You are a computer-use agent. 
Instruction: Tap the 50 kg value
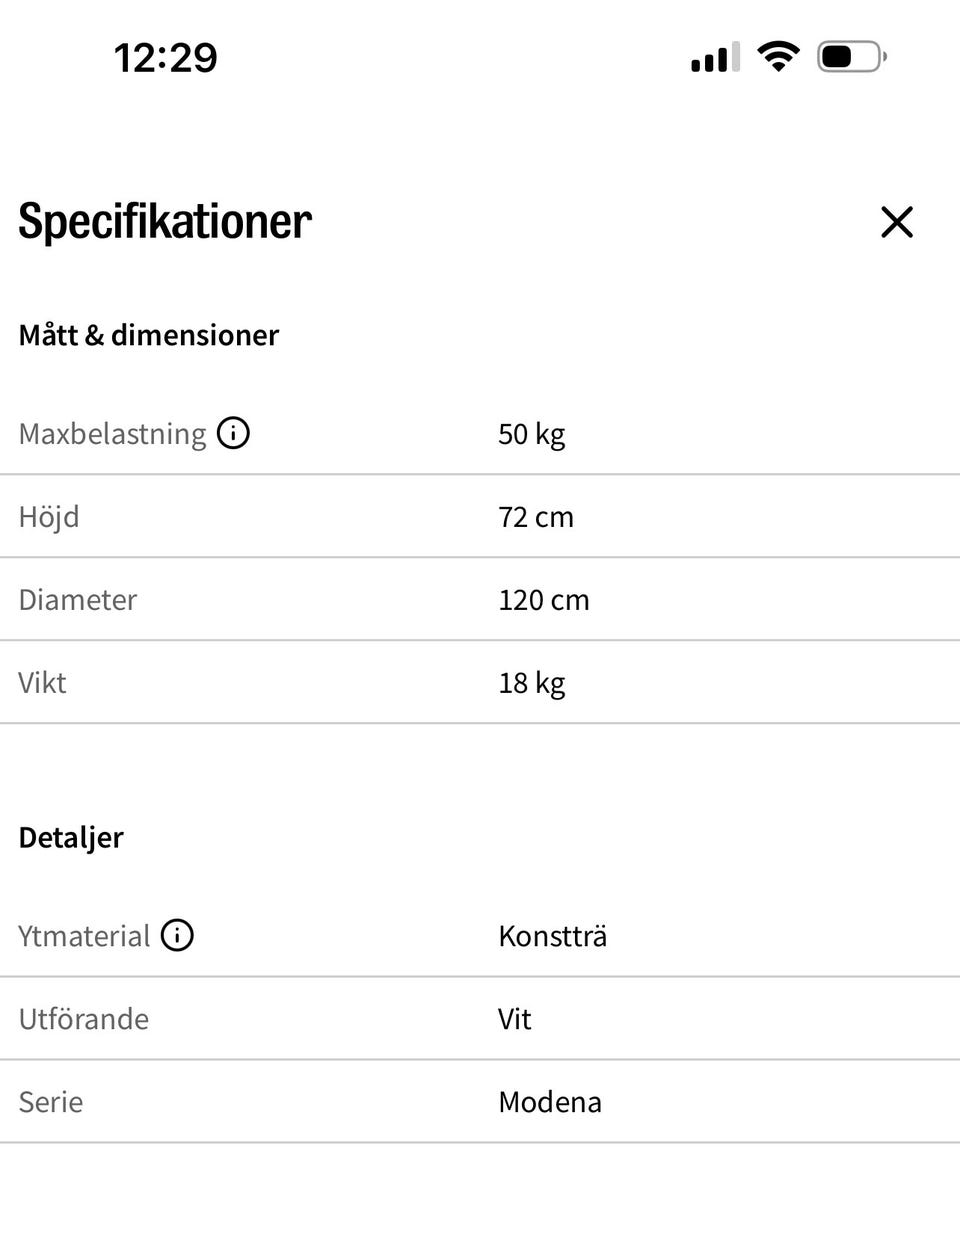tap(531, 434)
